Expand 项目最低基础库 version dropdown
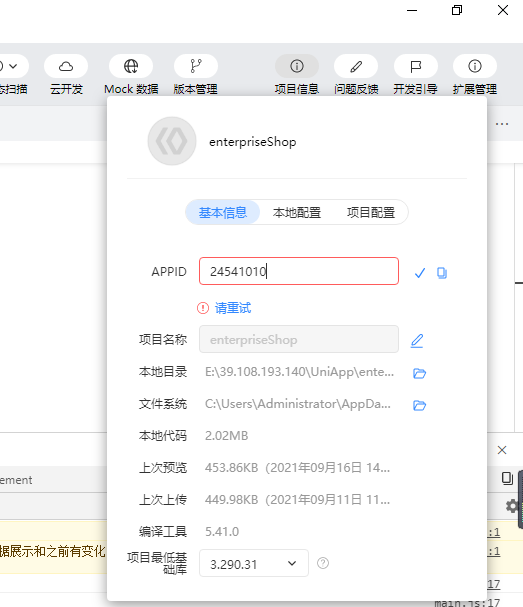The height and width of the screenshot is (607, 523). (x=254, y=563)
